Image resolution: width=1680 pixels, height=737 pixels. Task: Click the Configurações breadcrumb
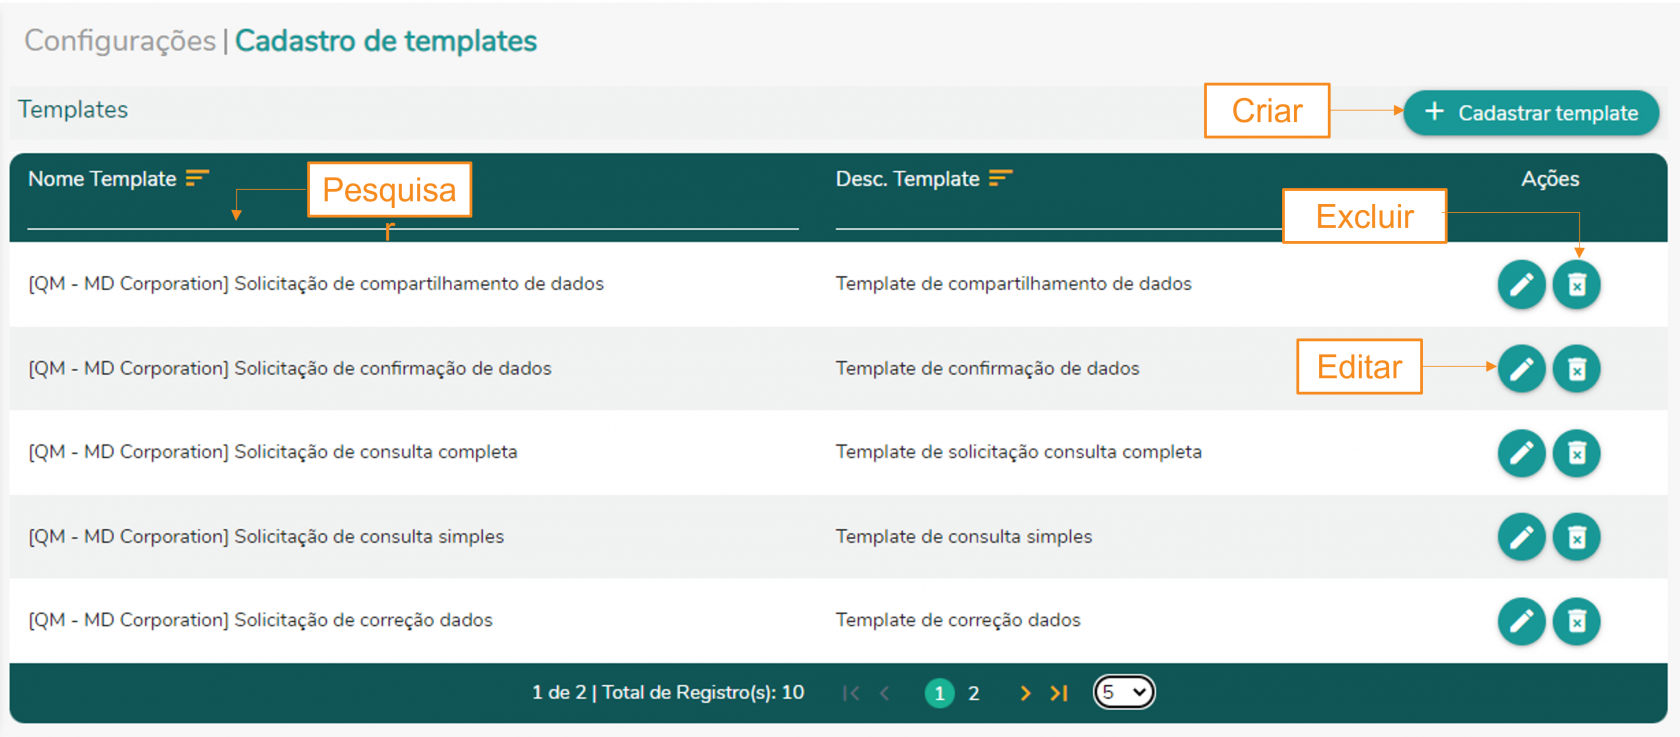pos(120,41)
